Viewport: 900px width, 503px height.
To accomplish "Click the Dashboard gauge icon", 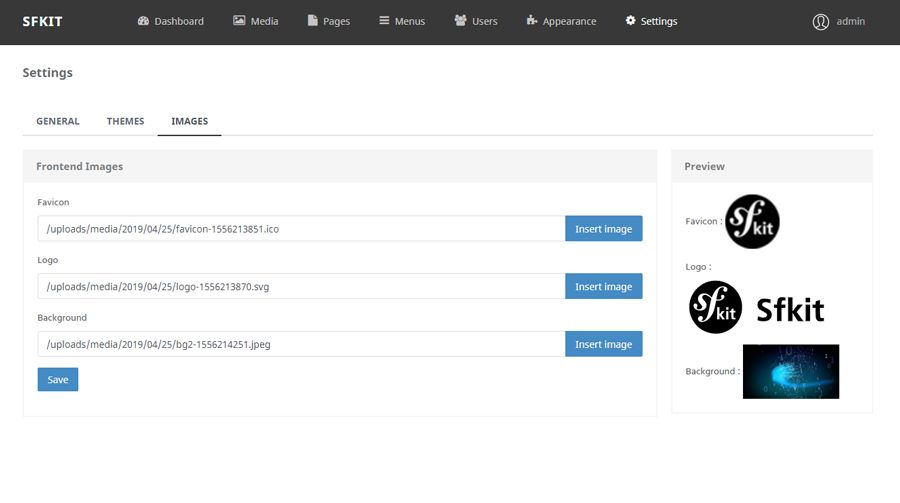I will (x=143, y=21).
